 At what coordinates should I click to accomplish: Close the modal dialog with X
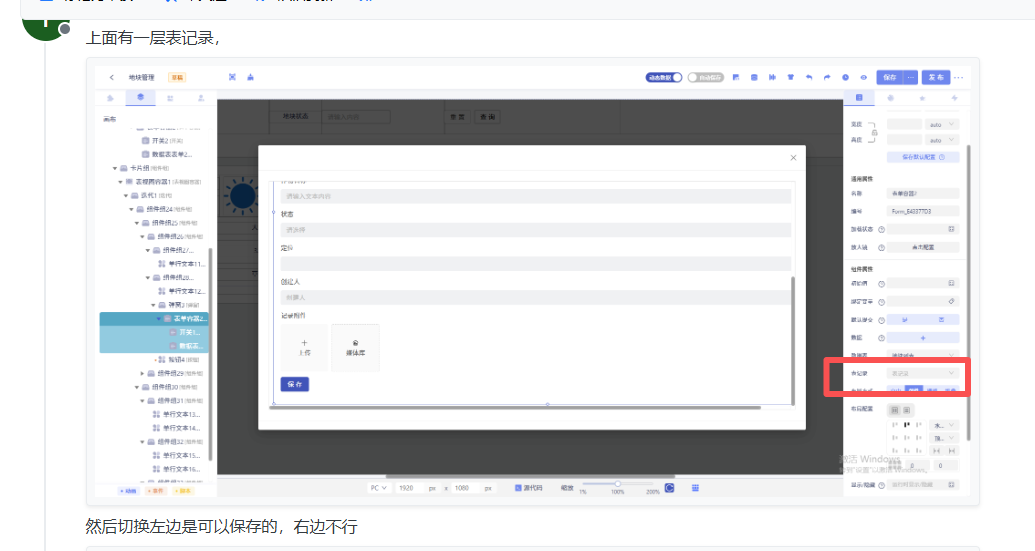[x=794, y=157]
